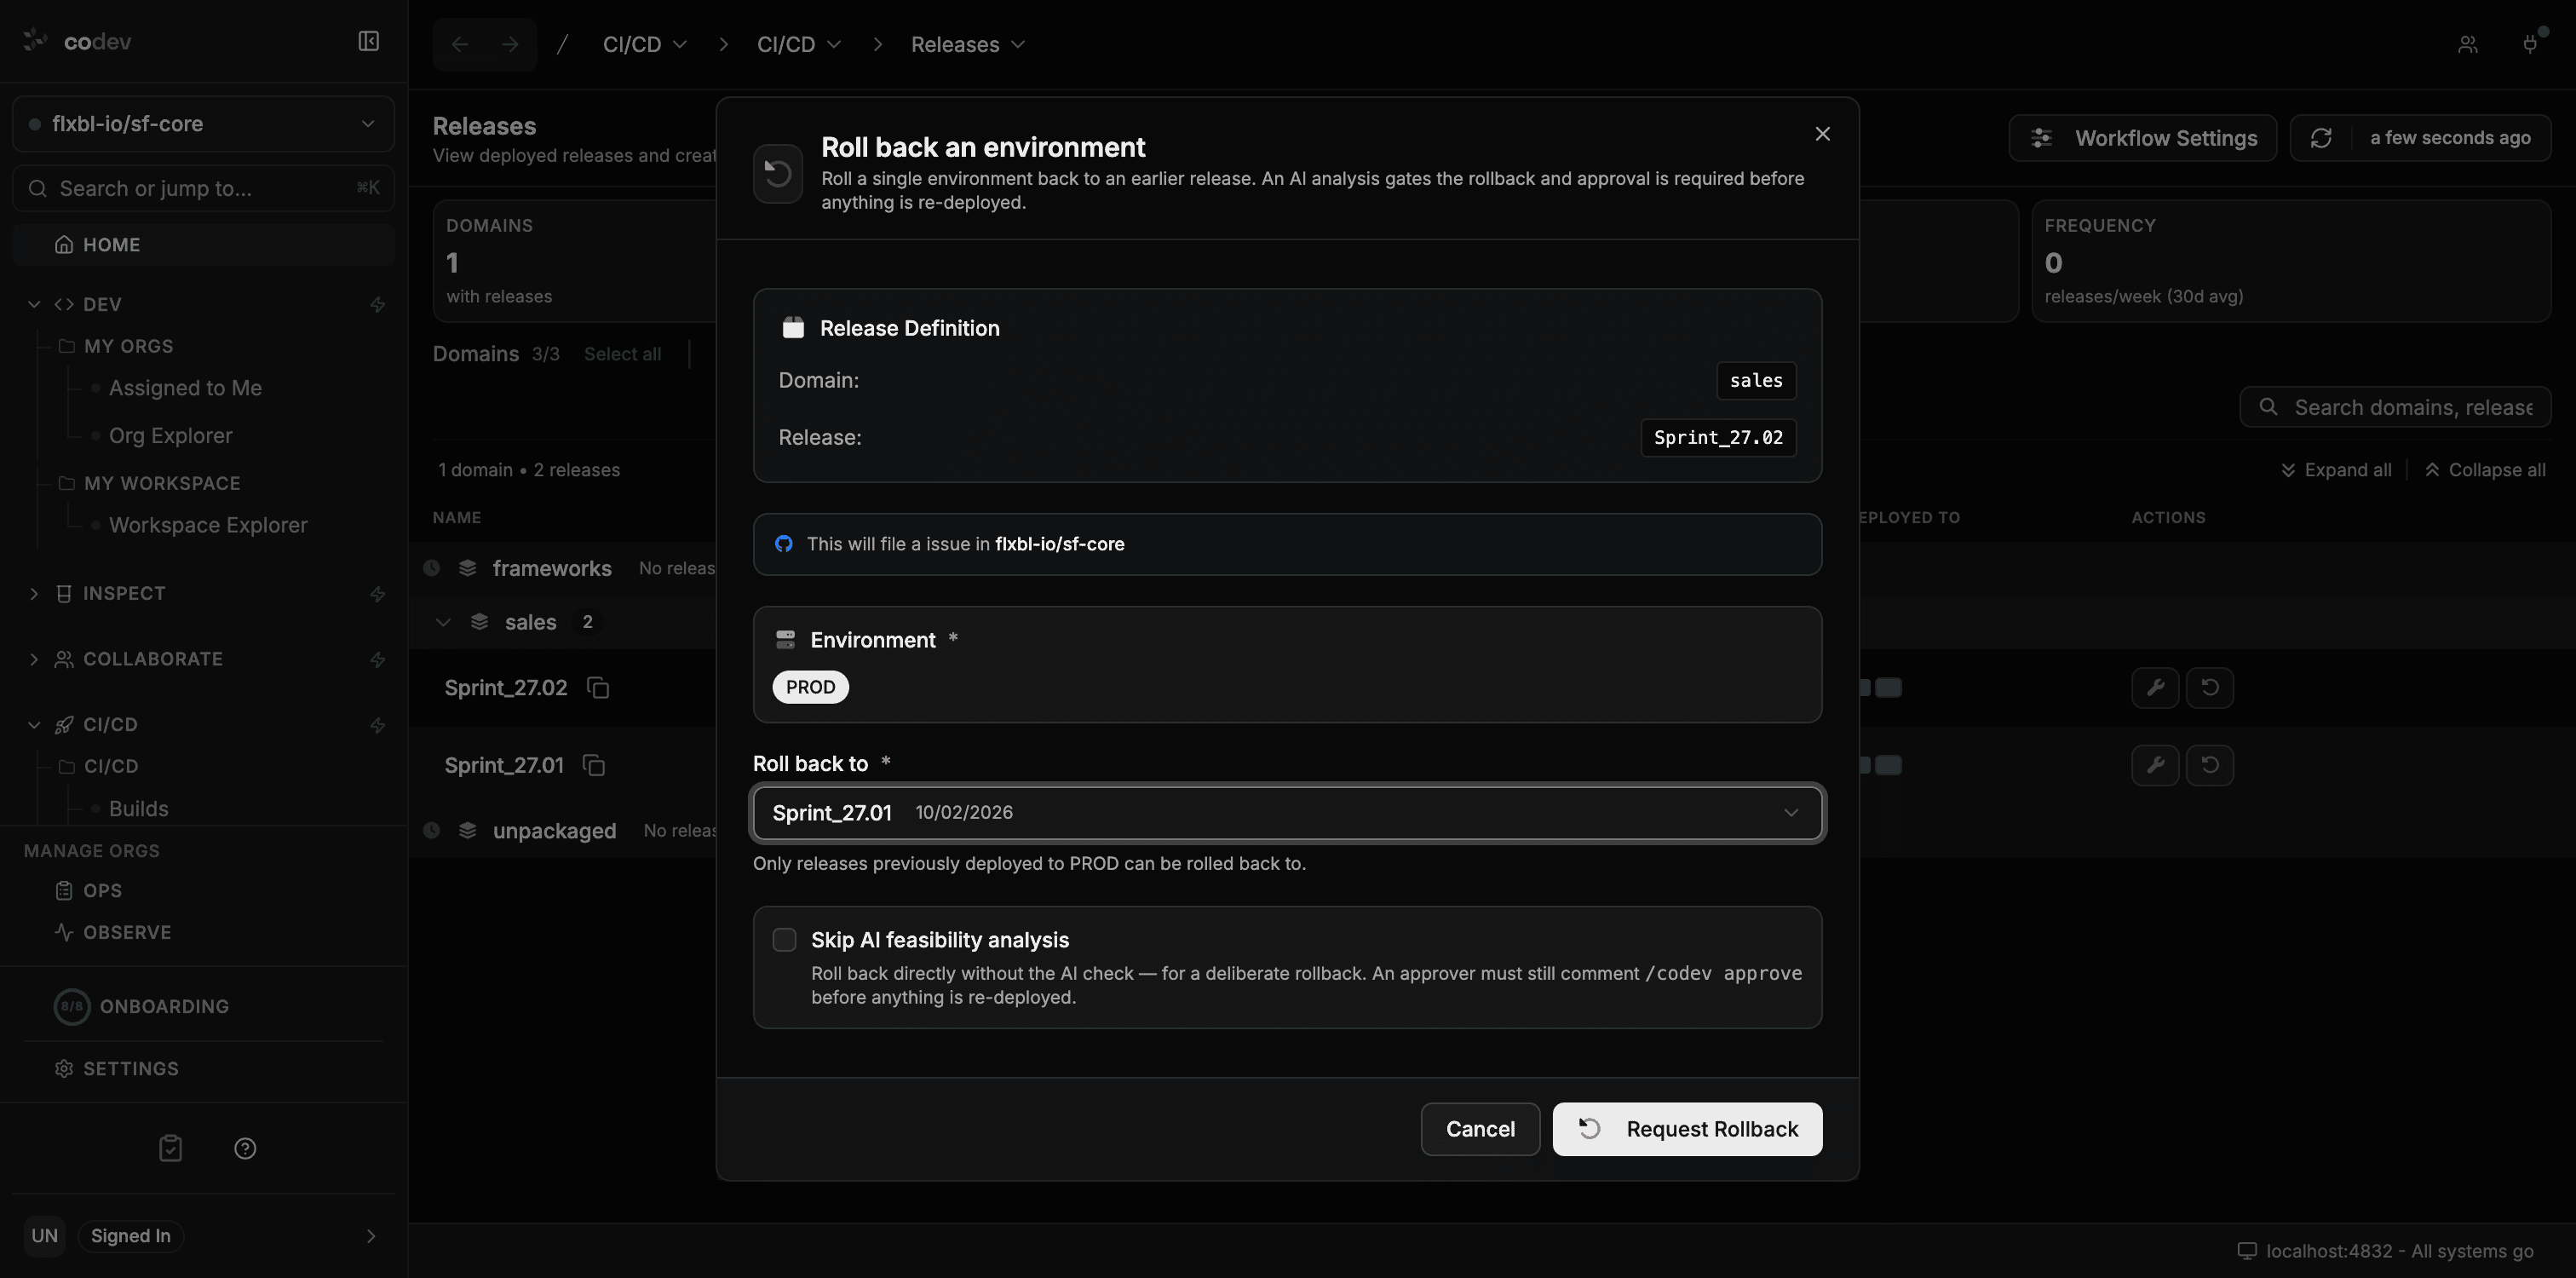The height and width of the screenshot is (1278, 2576).
Task: Select the PROD environment pill
Action: (x=810, y=687)
